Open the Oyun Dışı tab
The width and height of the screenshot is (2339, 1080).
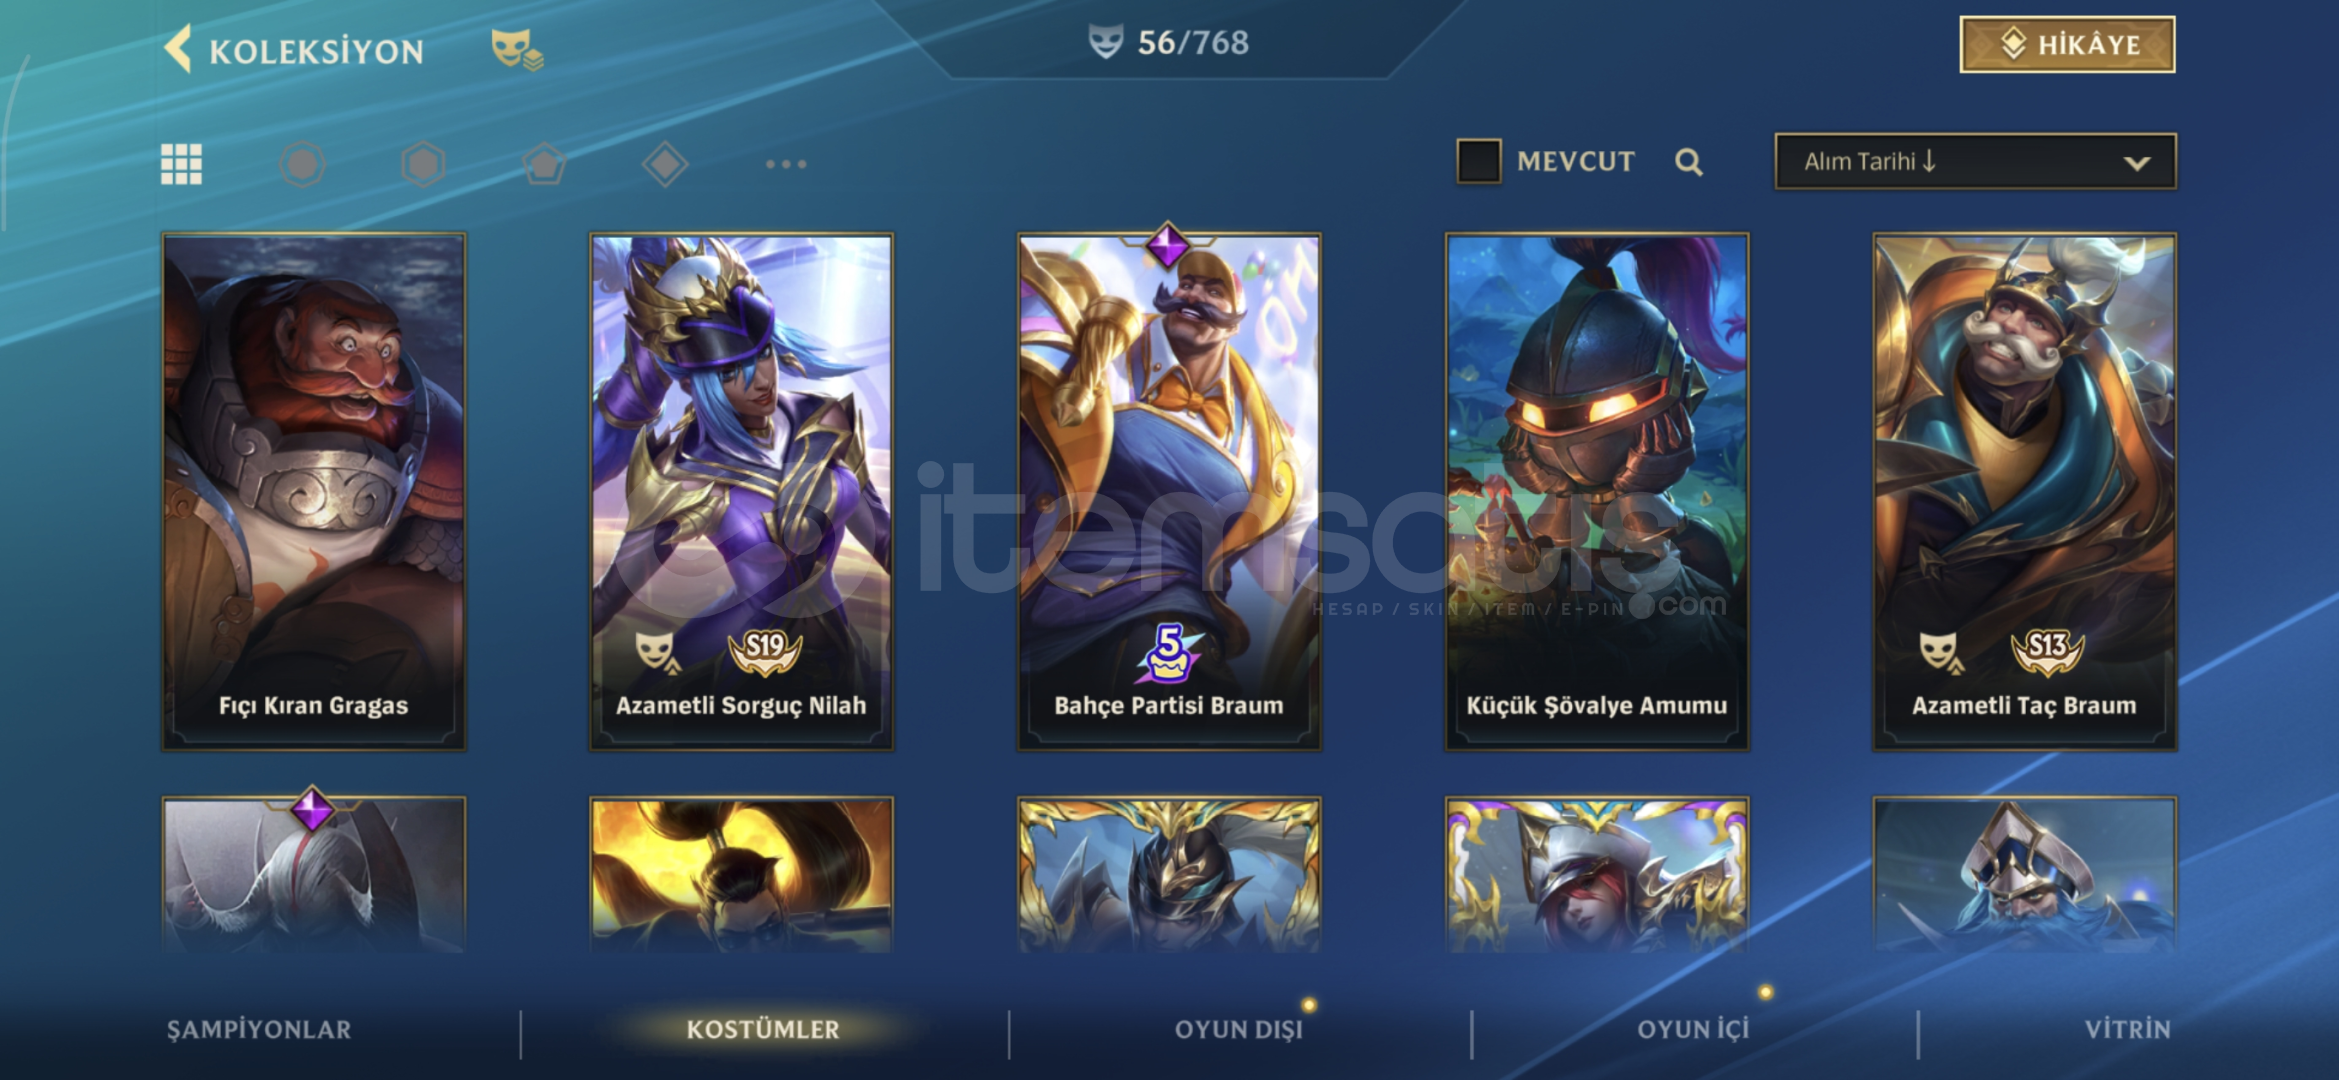1238,1029
